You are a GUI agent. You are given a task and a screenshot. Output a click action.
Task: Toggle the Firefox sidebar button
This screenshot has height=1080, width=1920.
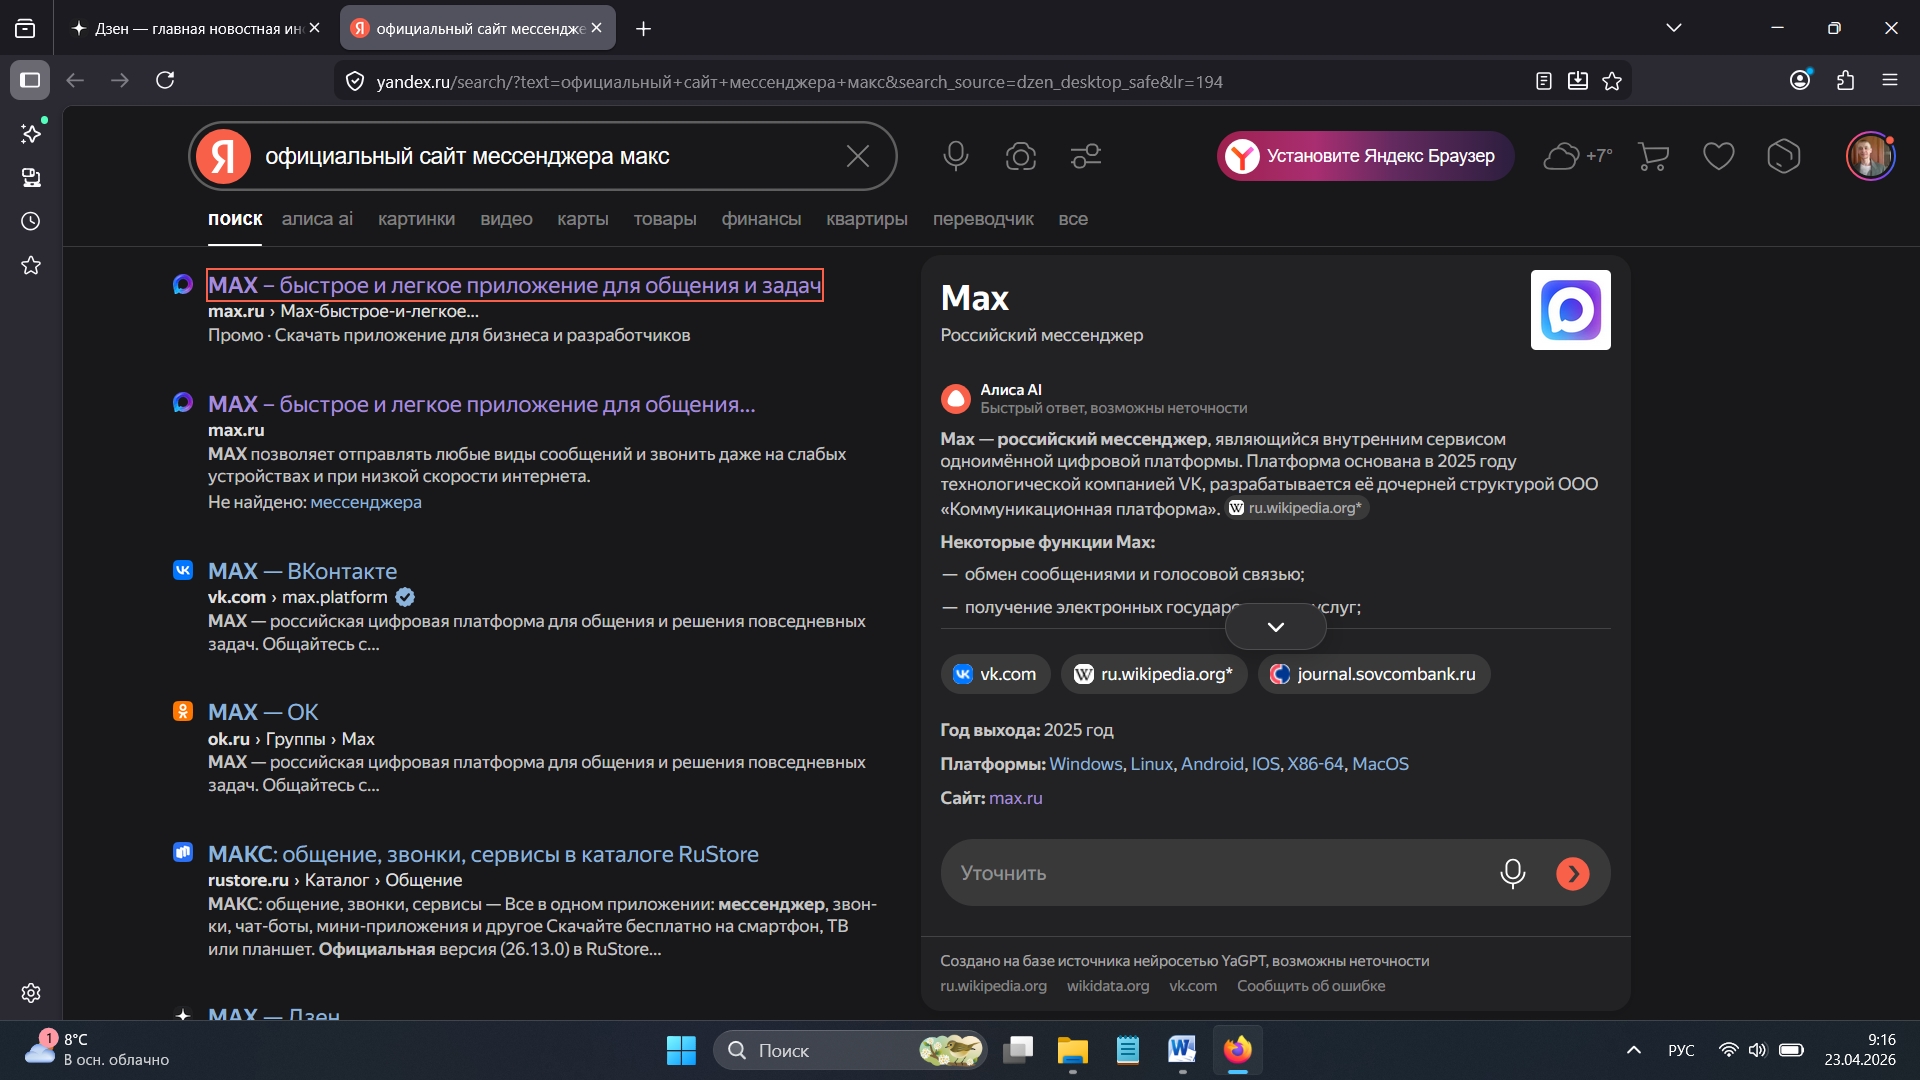click(30, 80)
